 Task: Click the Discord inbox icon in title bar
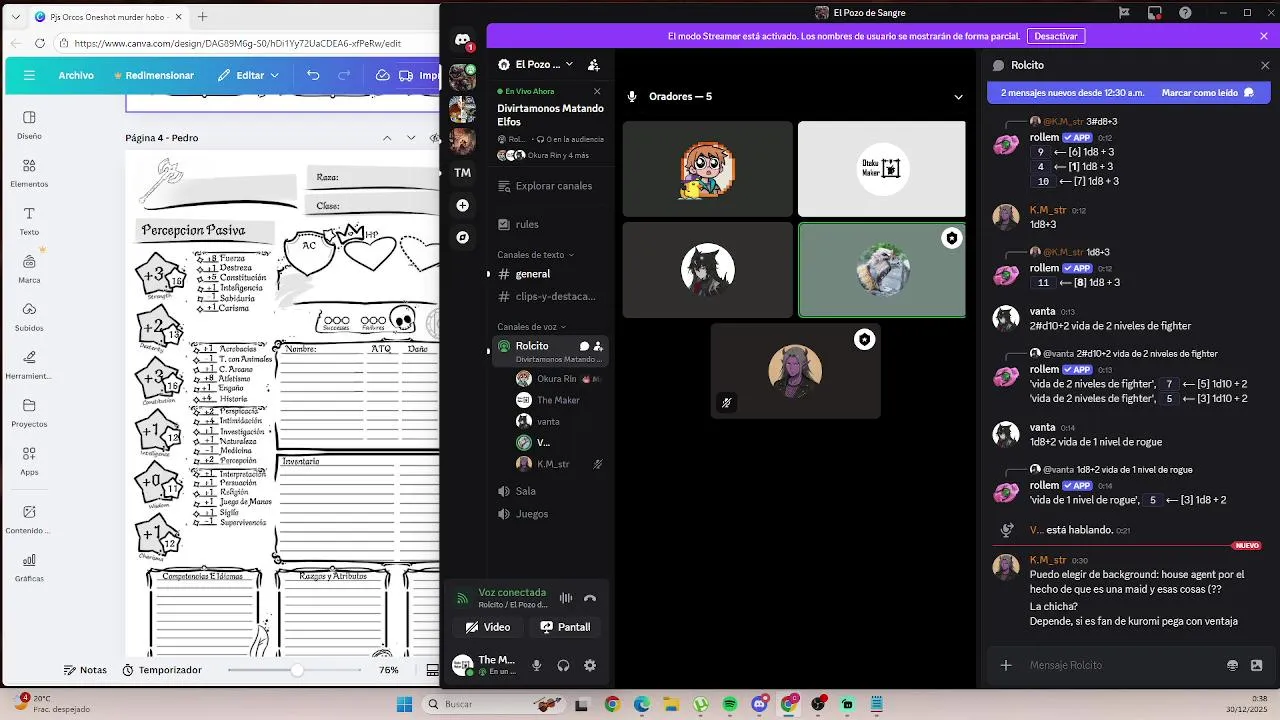coord(1155,13)
